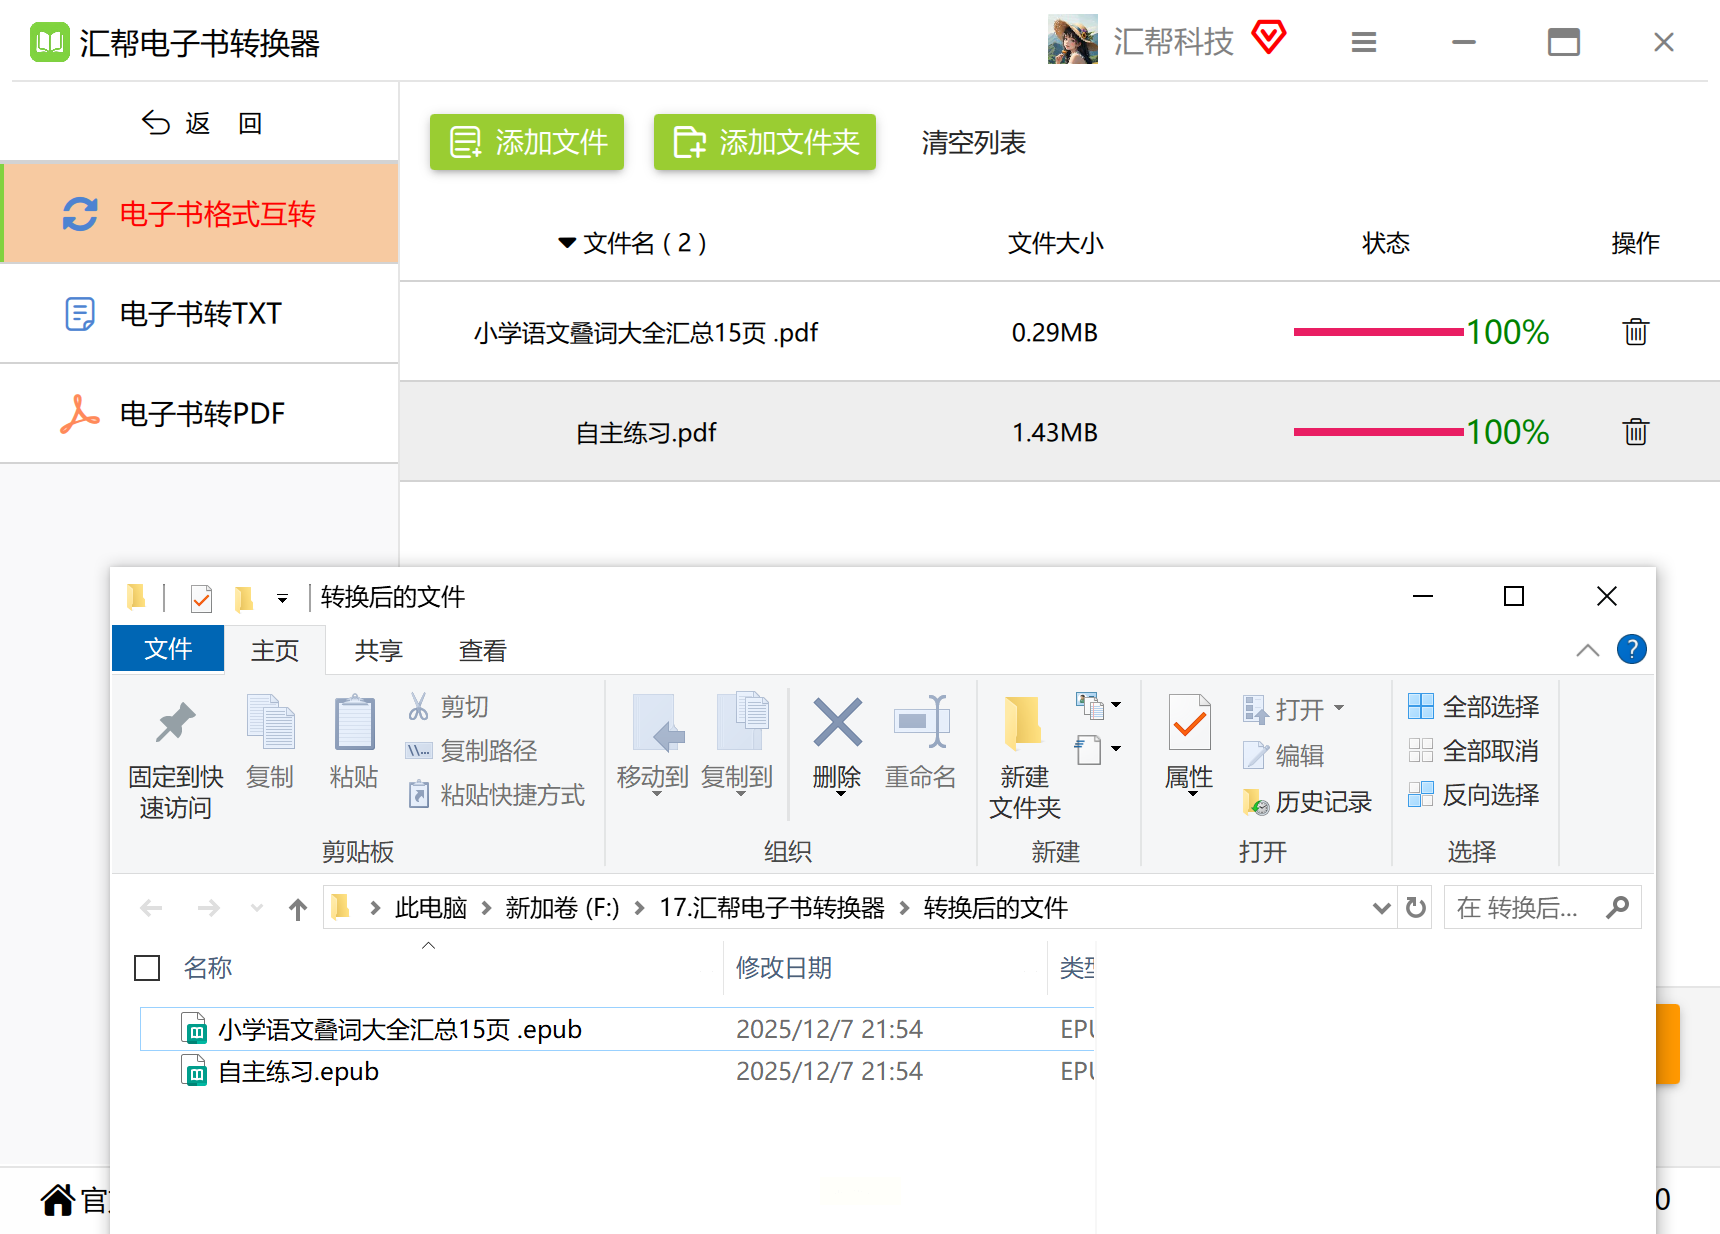Open the hamburger menu in converter title bar
The width and height of the screenshot is (1720, 1234).
[x=1364, y=42]
